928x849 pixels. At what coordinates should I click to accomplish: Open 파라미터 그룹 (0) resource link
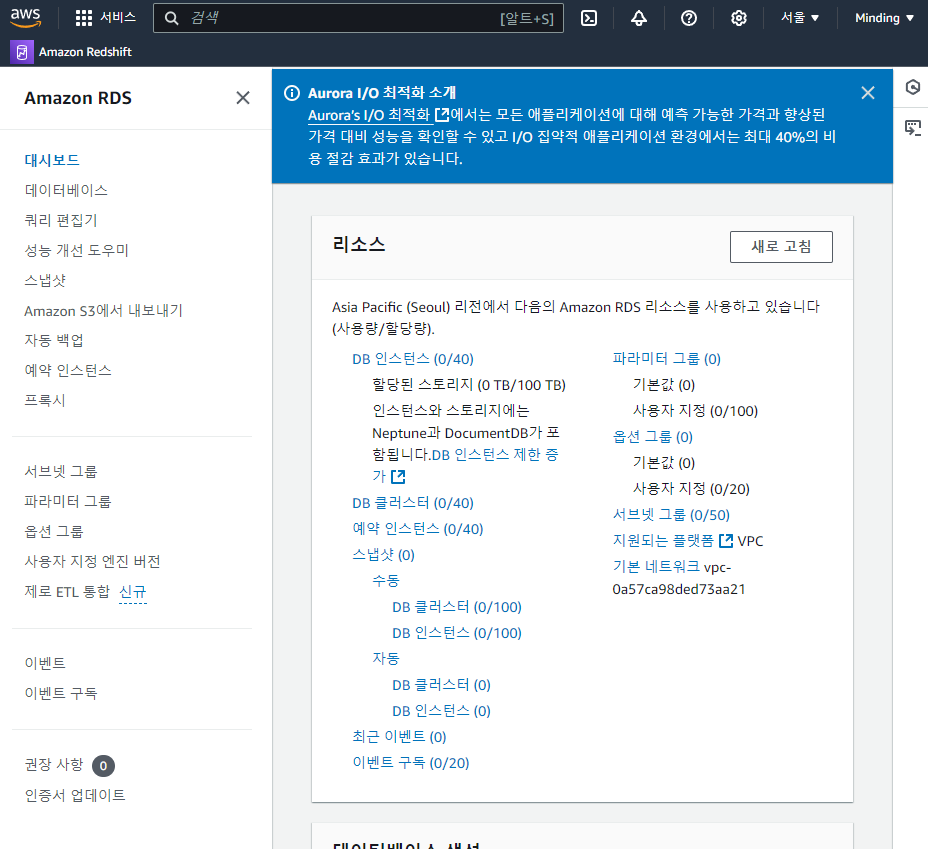click(666, 359)
